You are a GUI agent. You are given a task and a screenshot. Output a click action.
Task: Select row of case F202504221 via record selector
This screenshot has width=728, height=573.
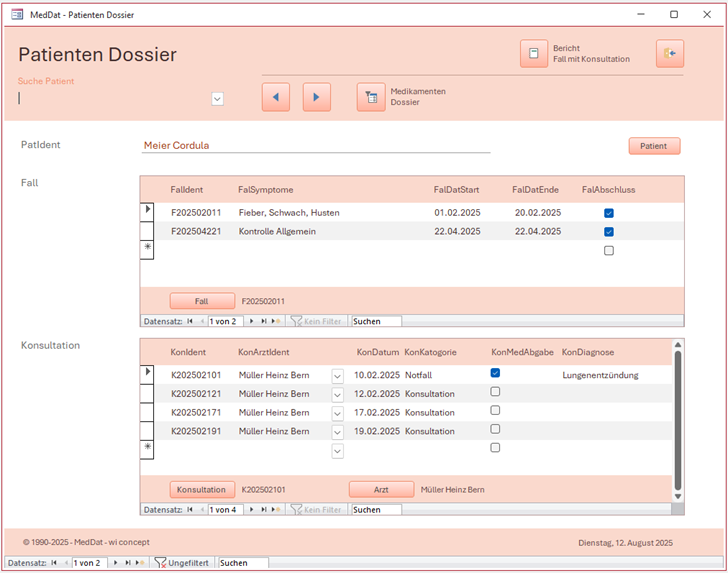pos(148,231)
